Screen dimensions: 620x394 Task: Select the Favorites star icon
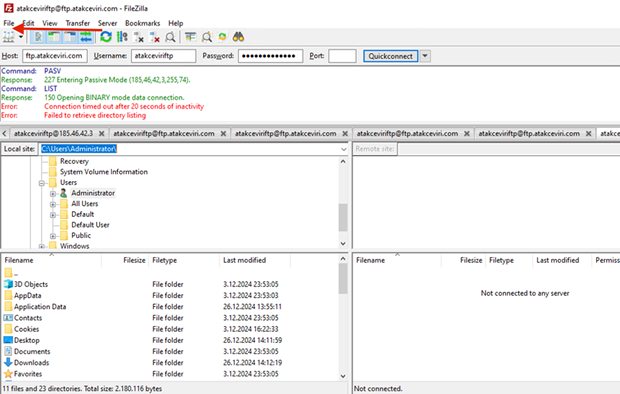coord(8,373)
